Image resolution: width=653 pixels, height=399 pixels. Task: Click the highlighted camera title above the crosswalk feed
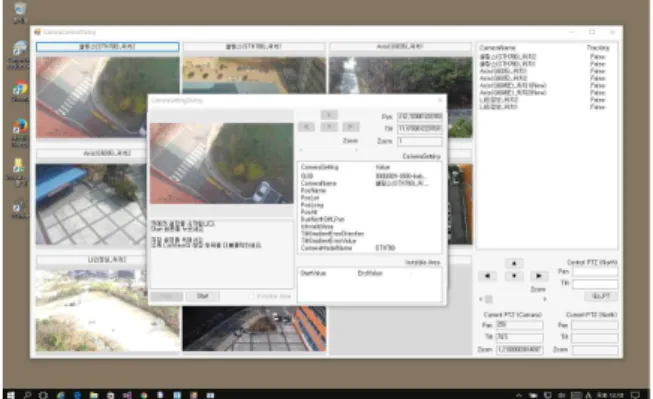click(107, 47)
